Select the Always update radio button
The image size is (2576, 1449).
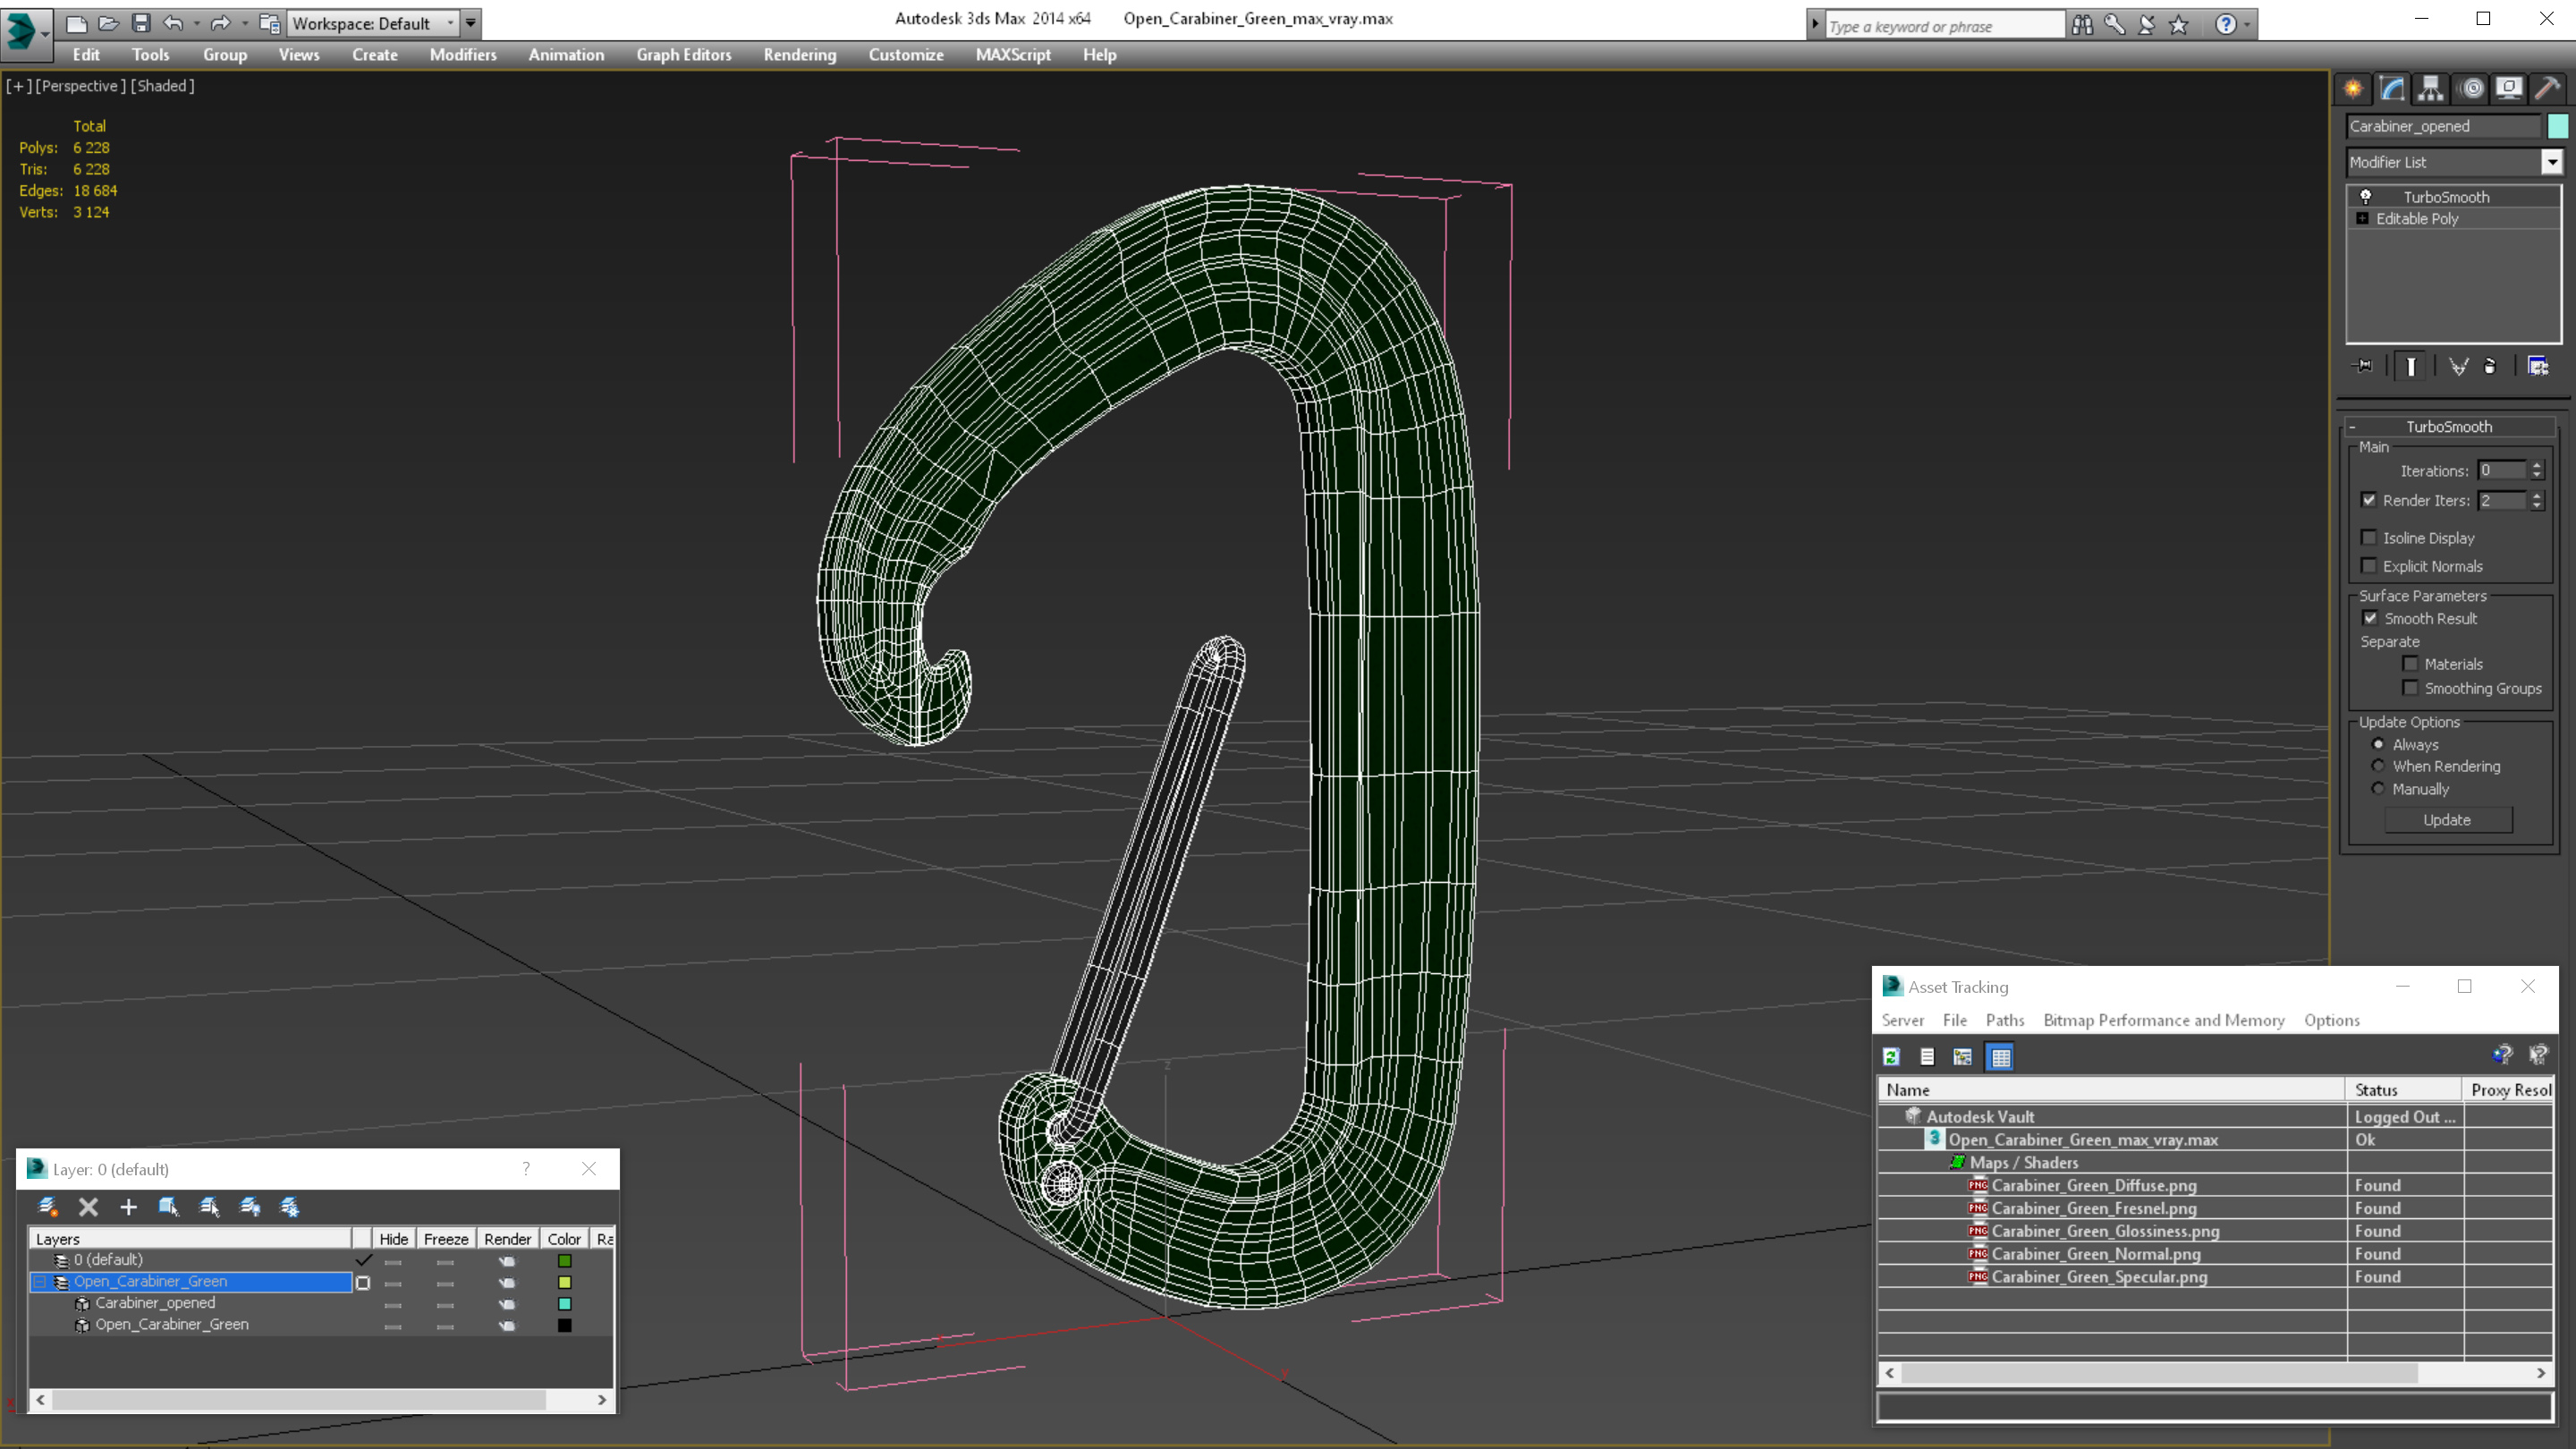(2378, 744)
